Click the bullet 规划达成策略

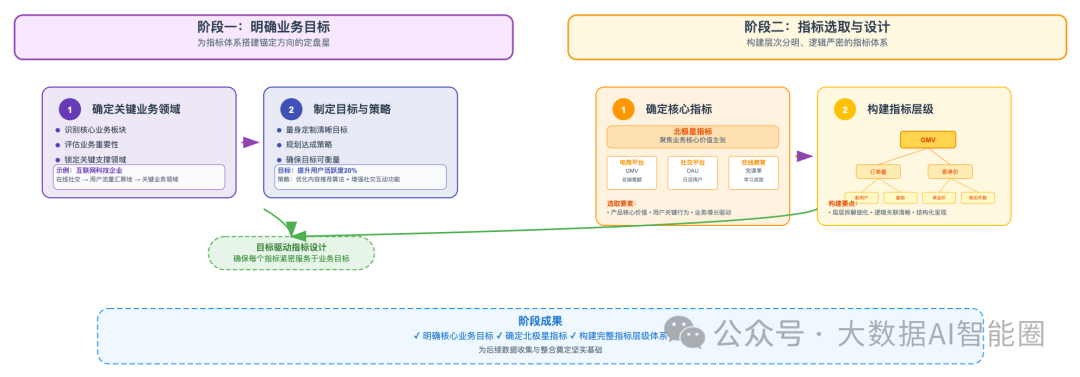click(x=309, y=145)
